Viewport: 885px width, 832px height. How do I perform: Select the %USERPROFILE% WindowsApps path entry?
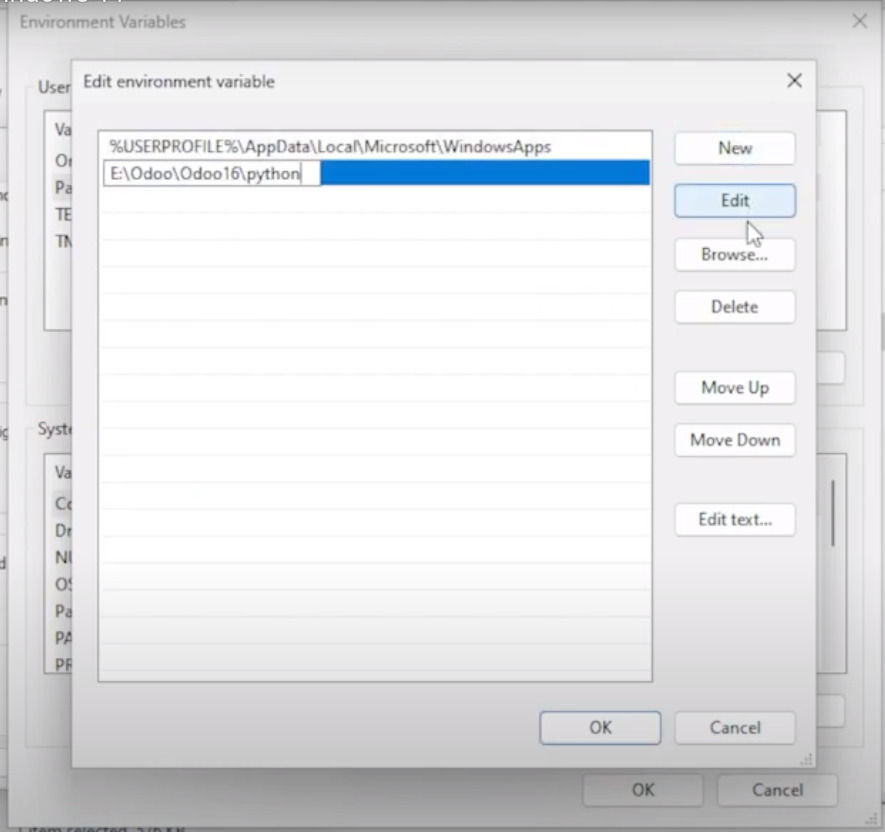(330, 147)
